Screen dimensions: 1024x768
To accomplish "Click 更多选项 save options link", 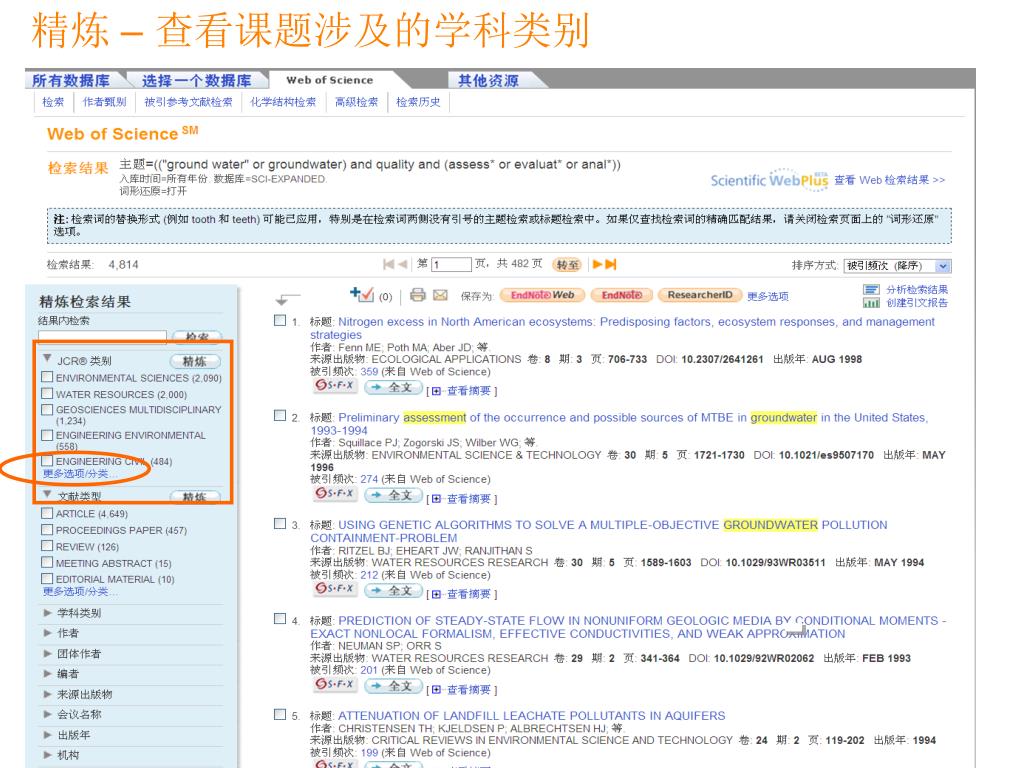I will tap(767, 296).
